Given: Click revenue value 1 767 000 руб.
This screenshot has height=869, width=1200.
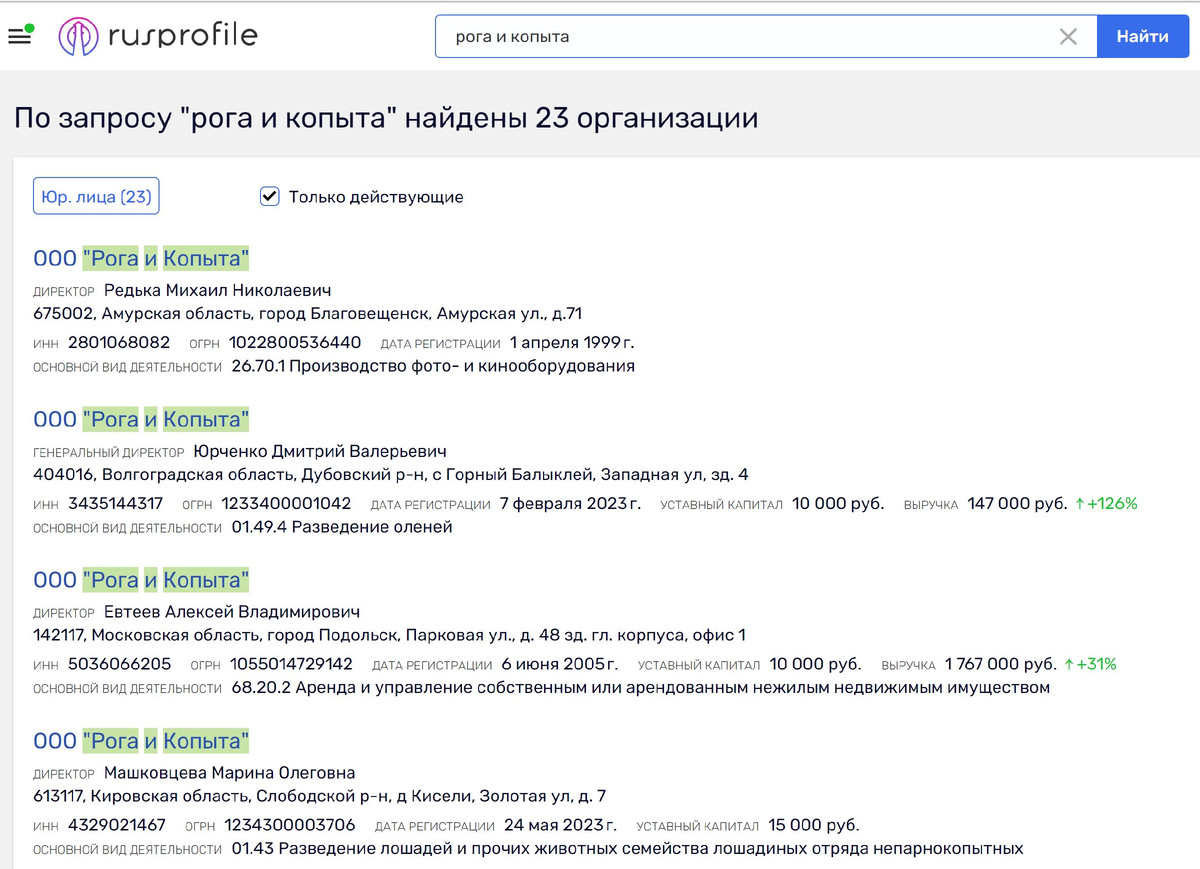Looking at the screenshot, I should coord(1000,664).
